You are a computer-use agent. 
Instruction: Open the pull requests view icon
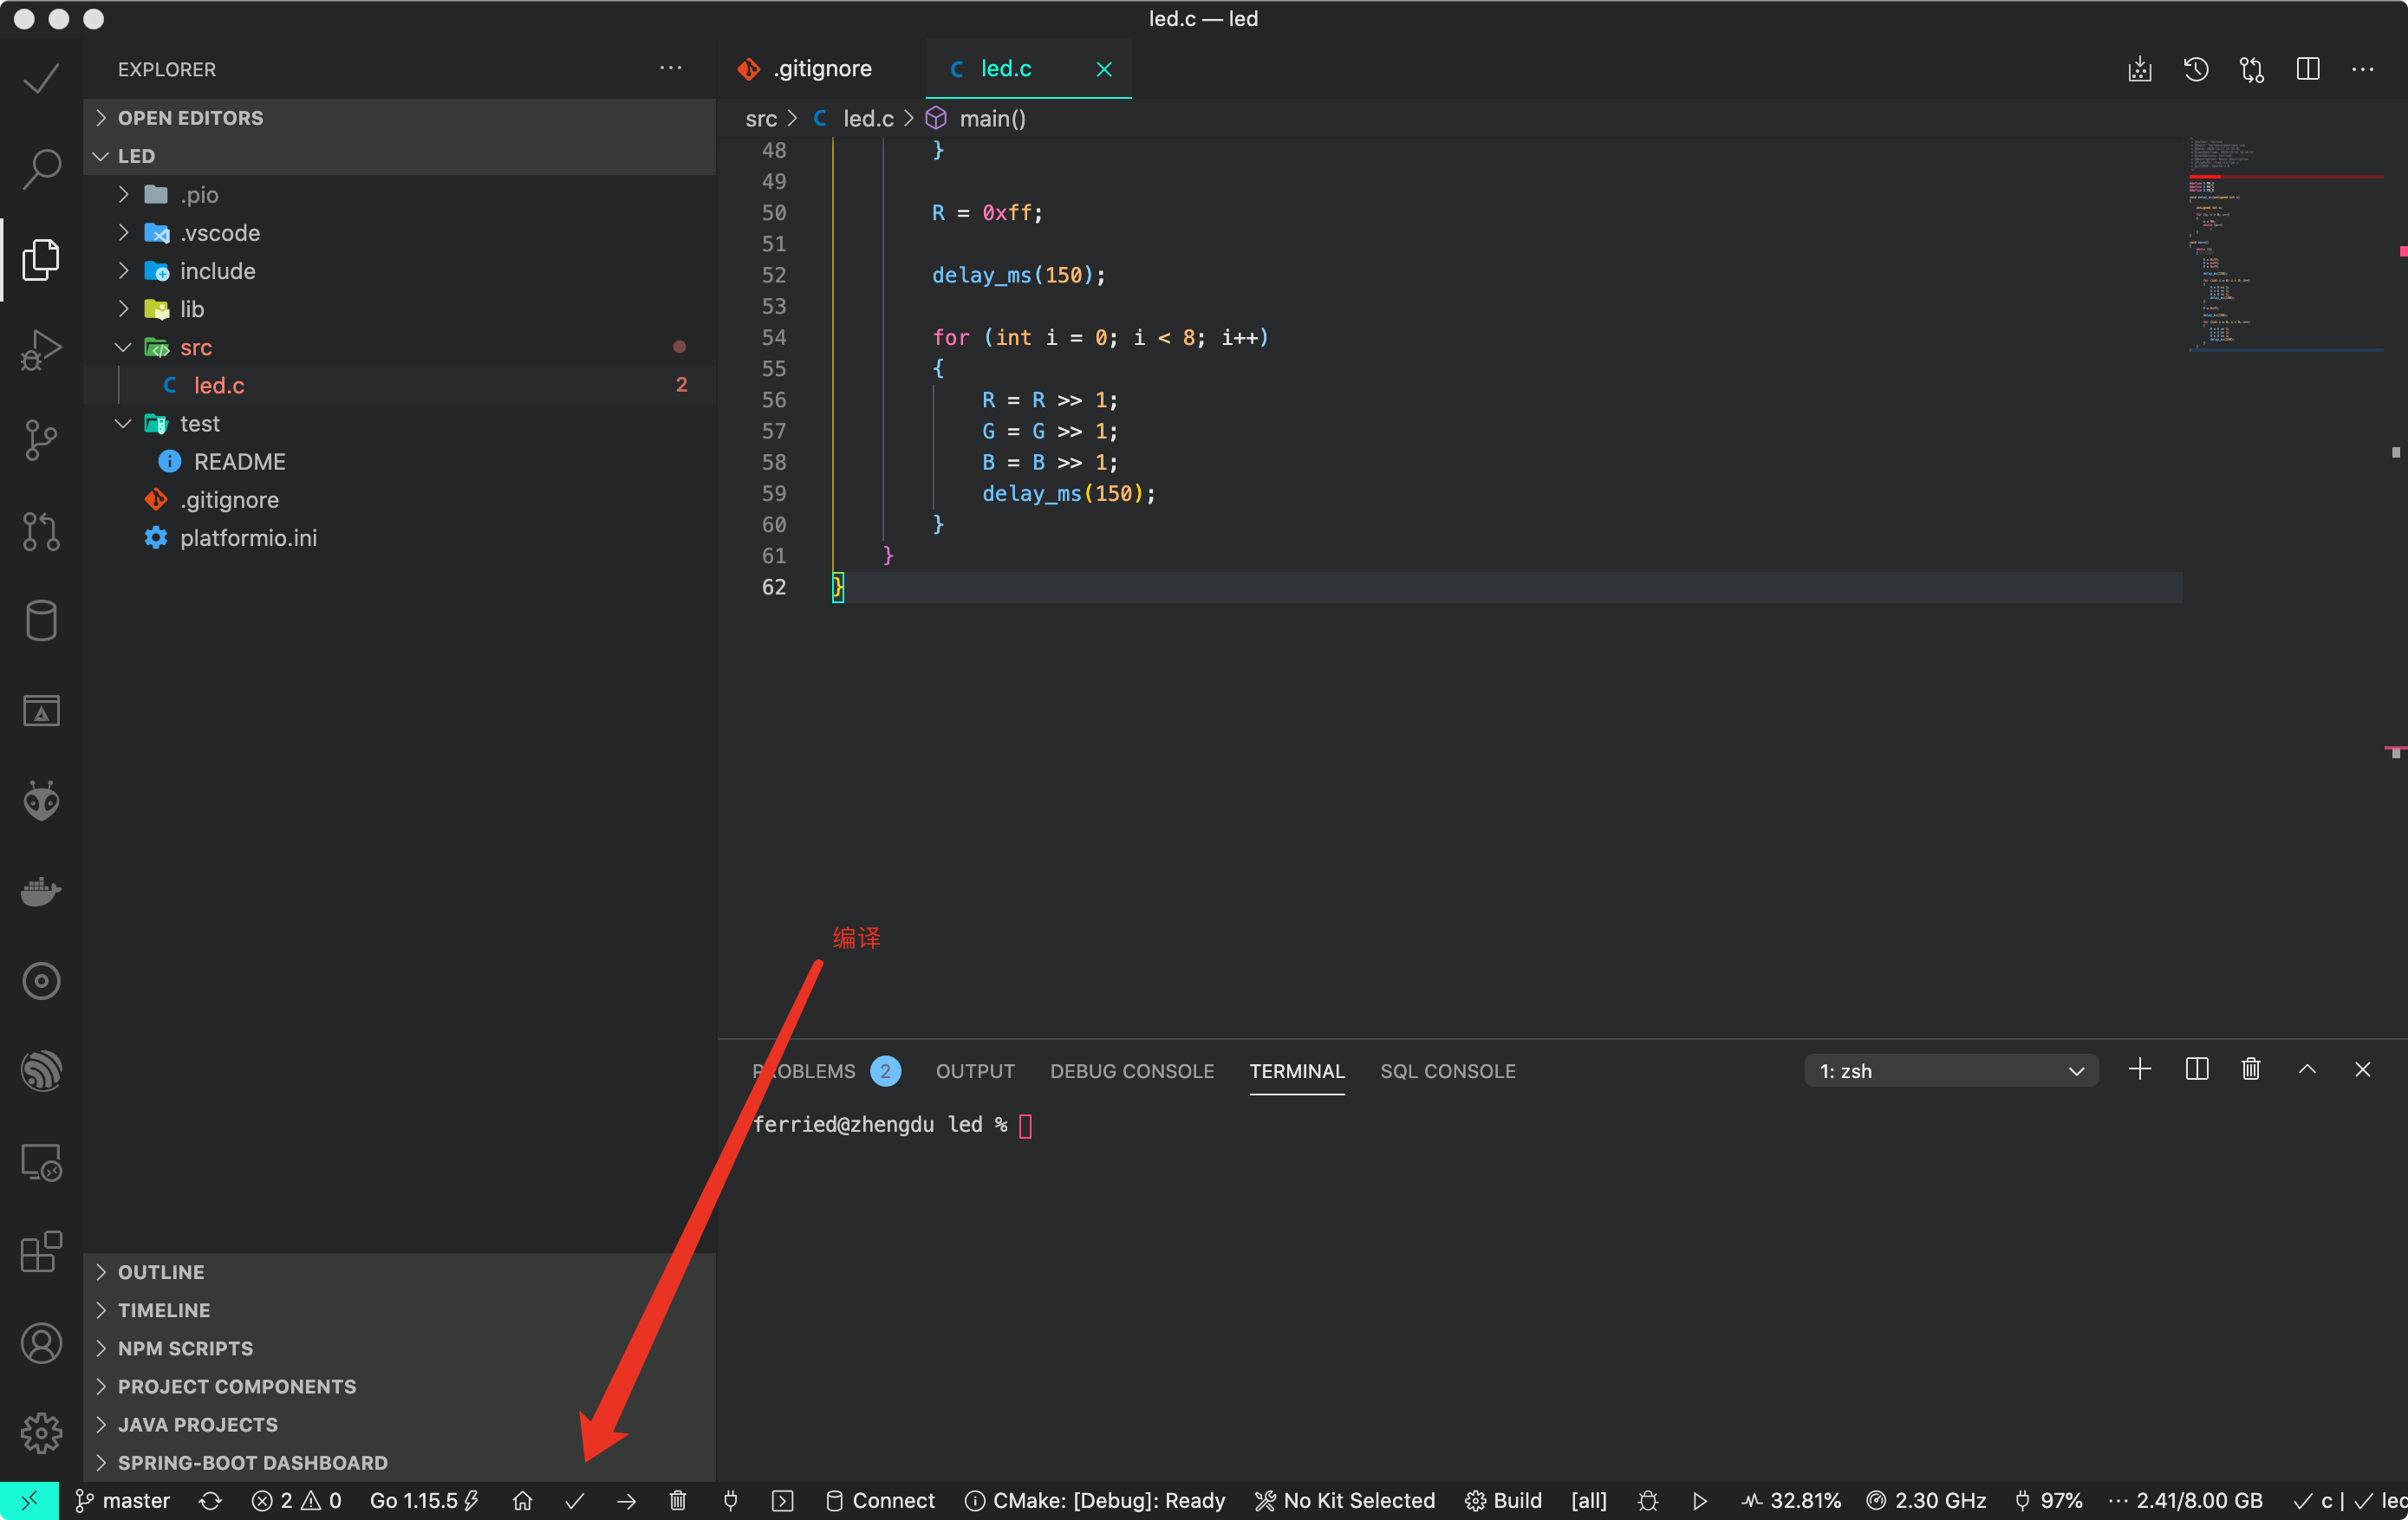(41, 531)
